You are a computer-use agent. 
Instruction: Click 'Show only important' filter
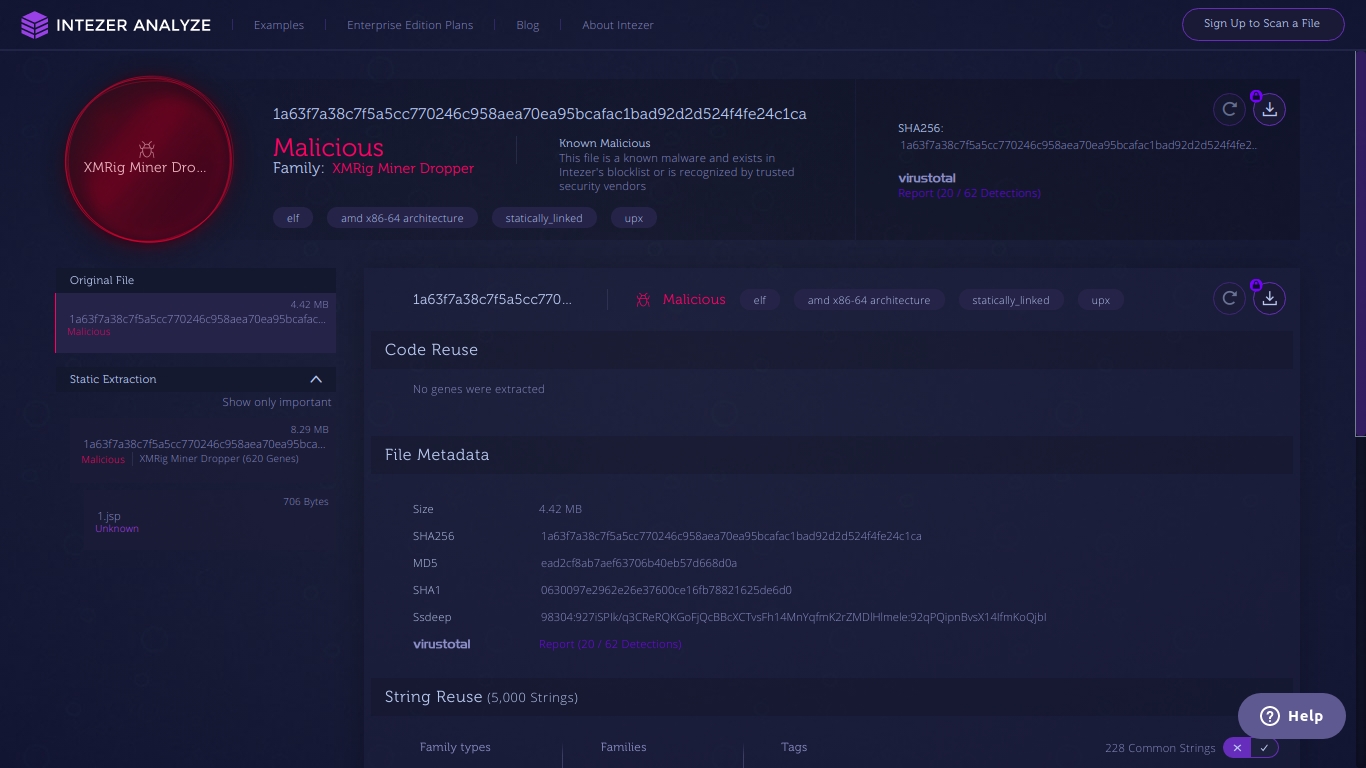click(277, 402)
